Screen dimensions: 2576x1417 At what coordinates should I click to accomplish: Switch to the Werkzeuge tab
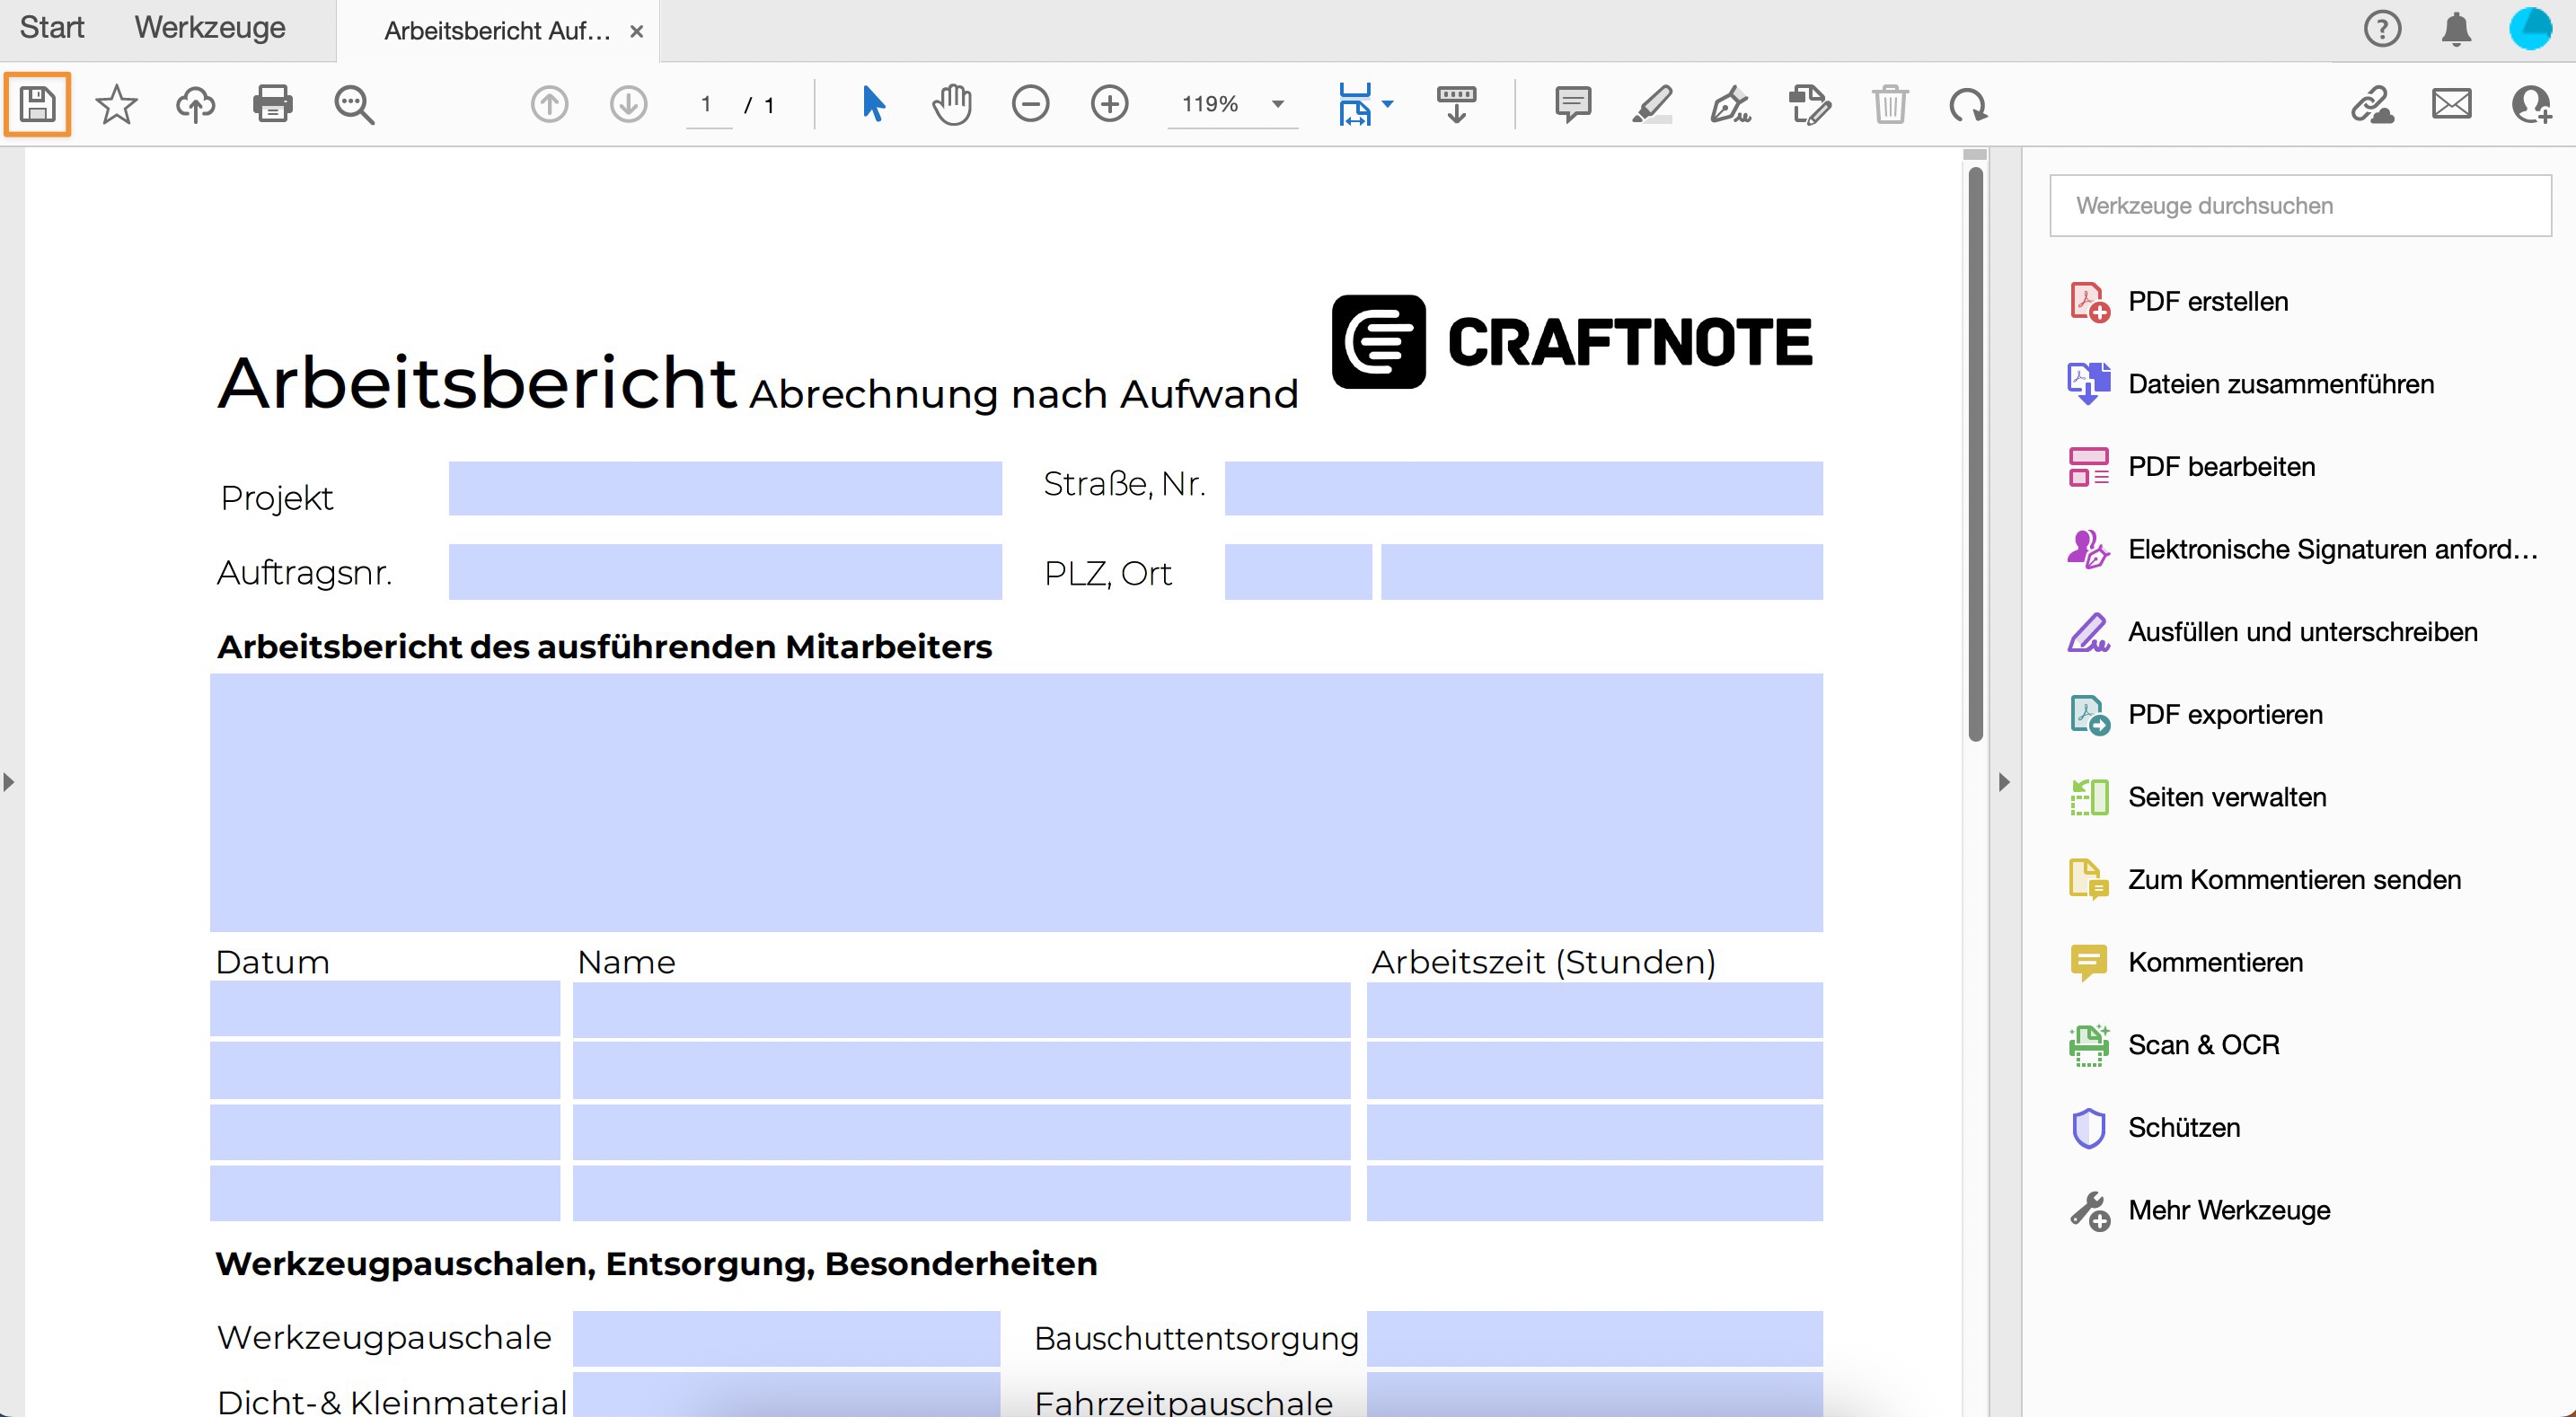coord(210,28)
